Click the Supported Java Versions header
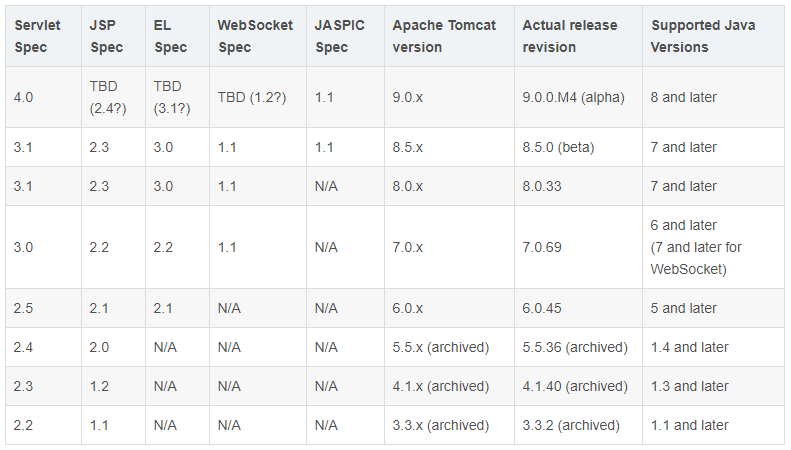Image resolution: width=791 pixels, height=450 pixels. point(696,35)
